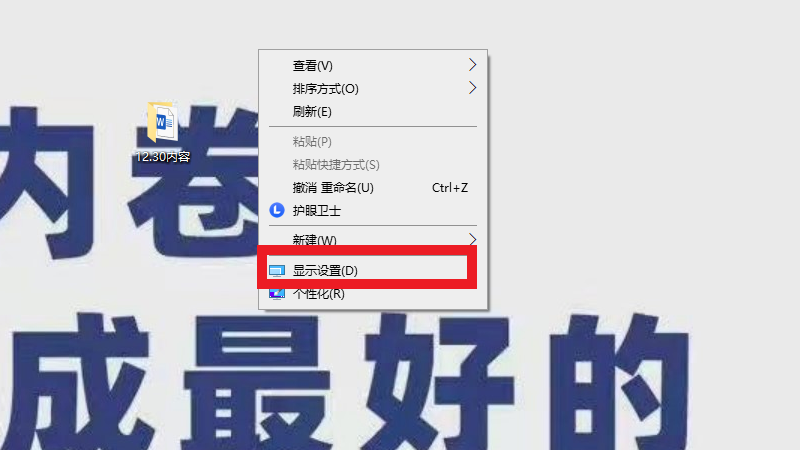800x450 pixels.
Task: Open 显示设置(D) display settings
Action: (373, 270)
